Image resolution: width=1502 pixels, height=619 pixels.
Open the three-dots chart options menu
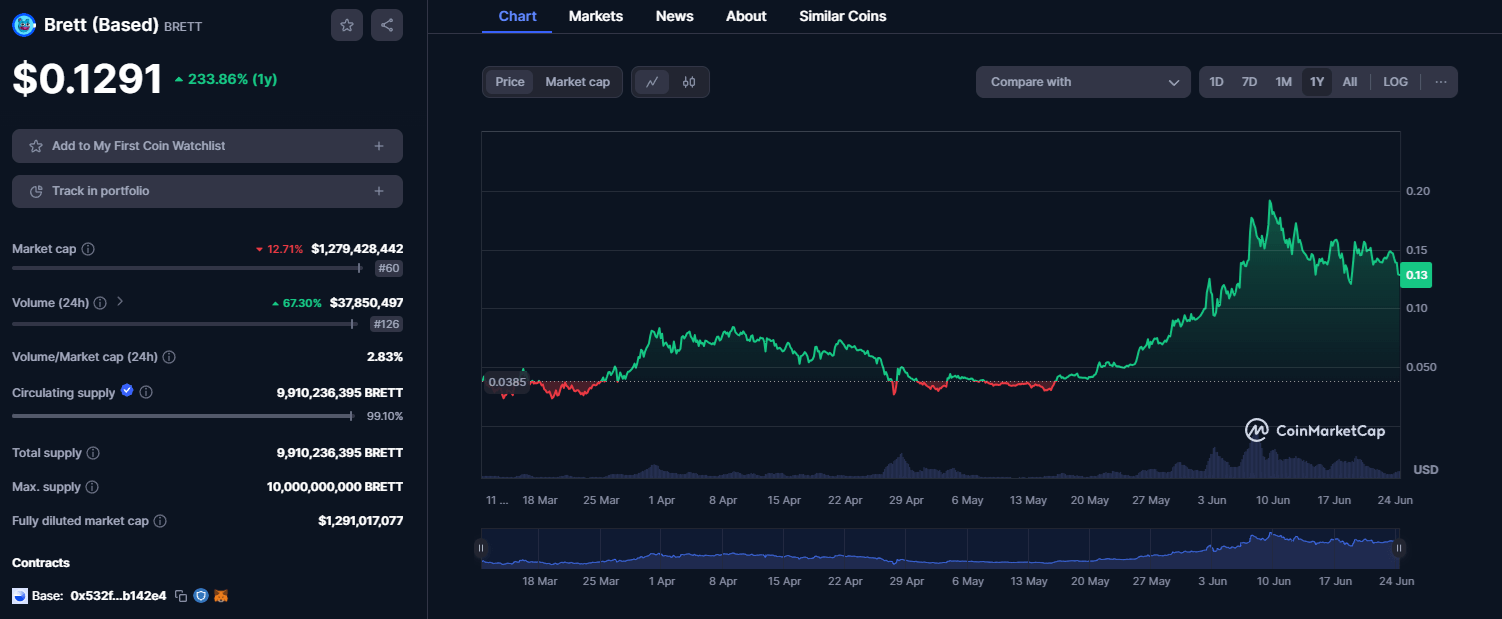point(1440,82)
